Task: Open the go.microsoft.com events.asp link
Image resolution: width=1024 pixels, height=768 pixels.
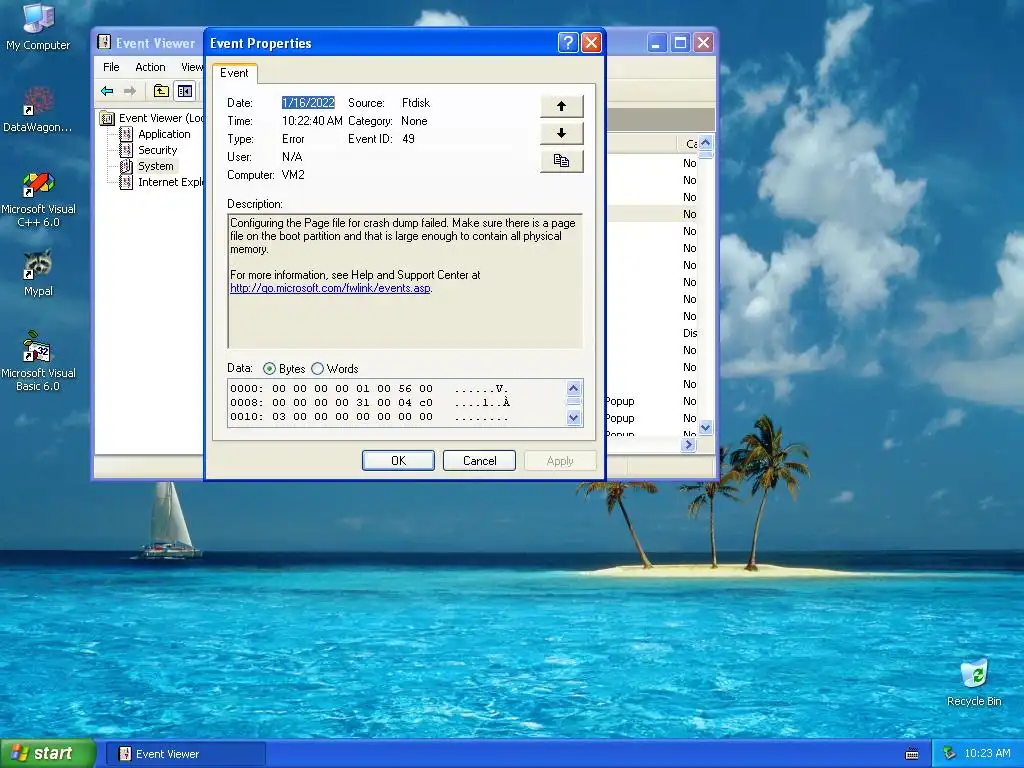Action: 330,288
